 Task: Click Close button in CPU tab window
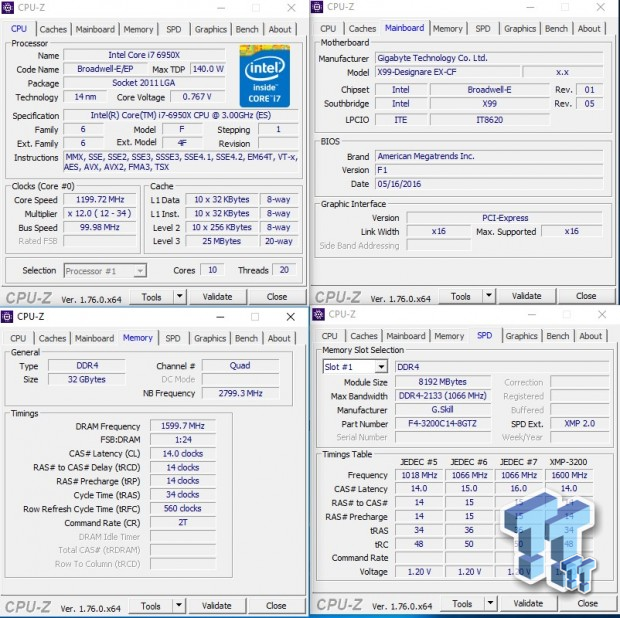(277, 297)
